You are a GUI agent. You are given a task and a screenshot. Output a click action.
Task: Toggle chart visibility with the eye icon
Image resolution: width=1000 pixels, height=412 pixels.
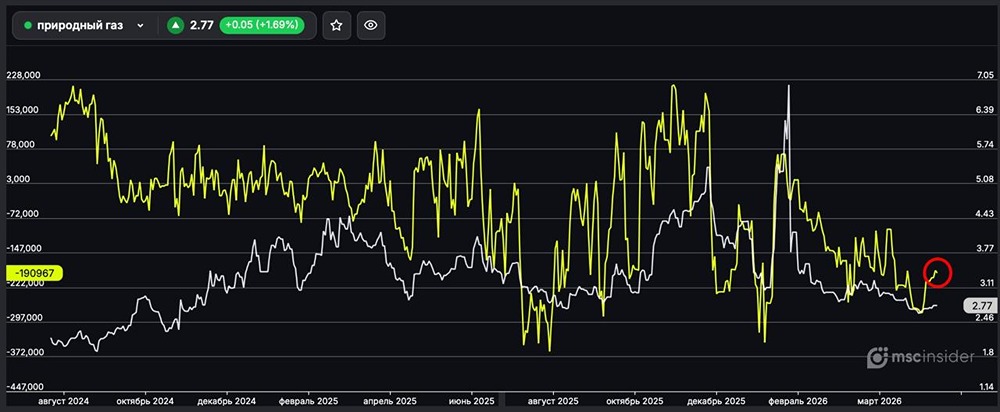[x=370, y=26]
